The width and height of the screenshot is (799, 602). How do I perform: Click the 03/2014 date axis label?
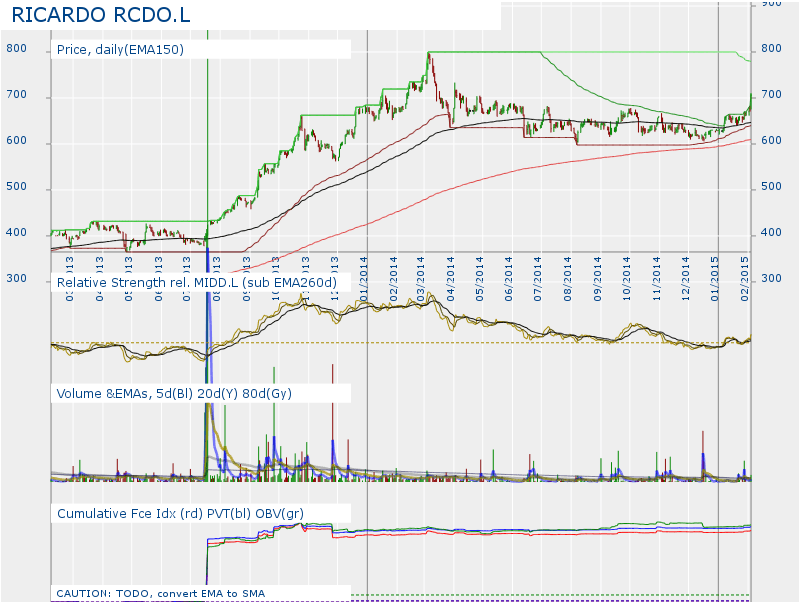(x=420, y=279)
